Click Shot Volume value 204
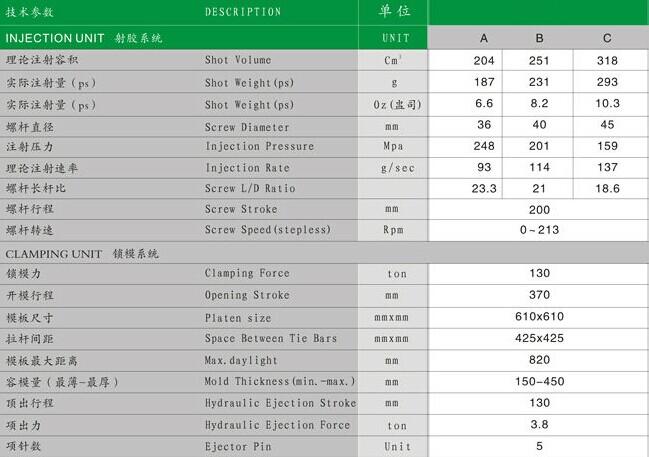Viewport: 649px width, 457px height. tap(484, 60)
